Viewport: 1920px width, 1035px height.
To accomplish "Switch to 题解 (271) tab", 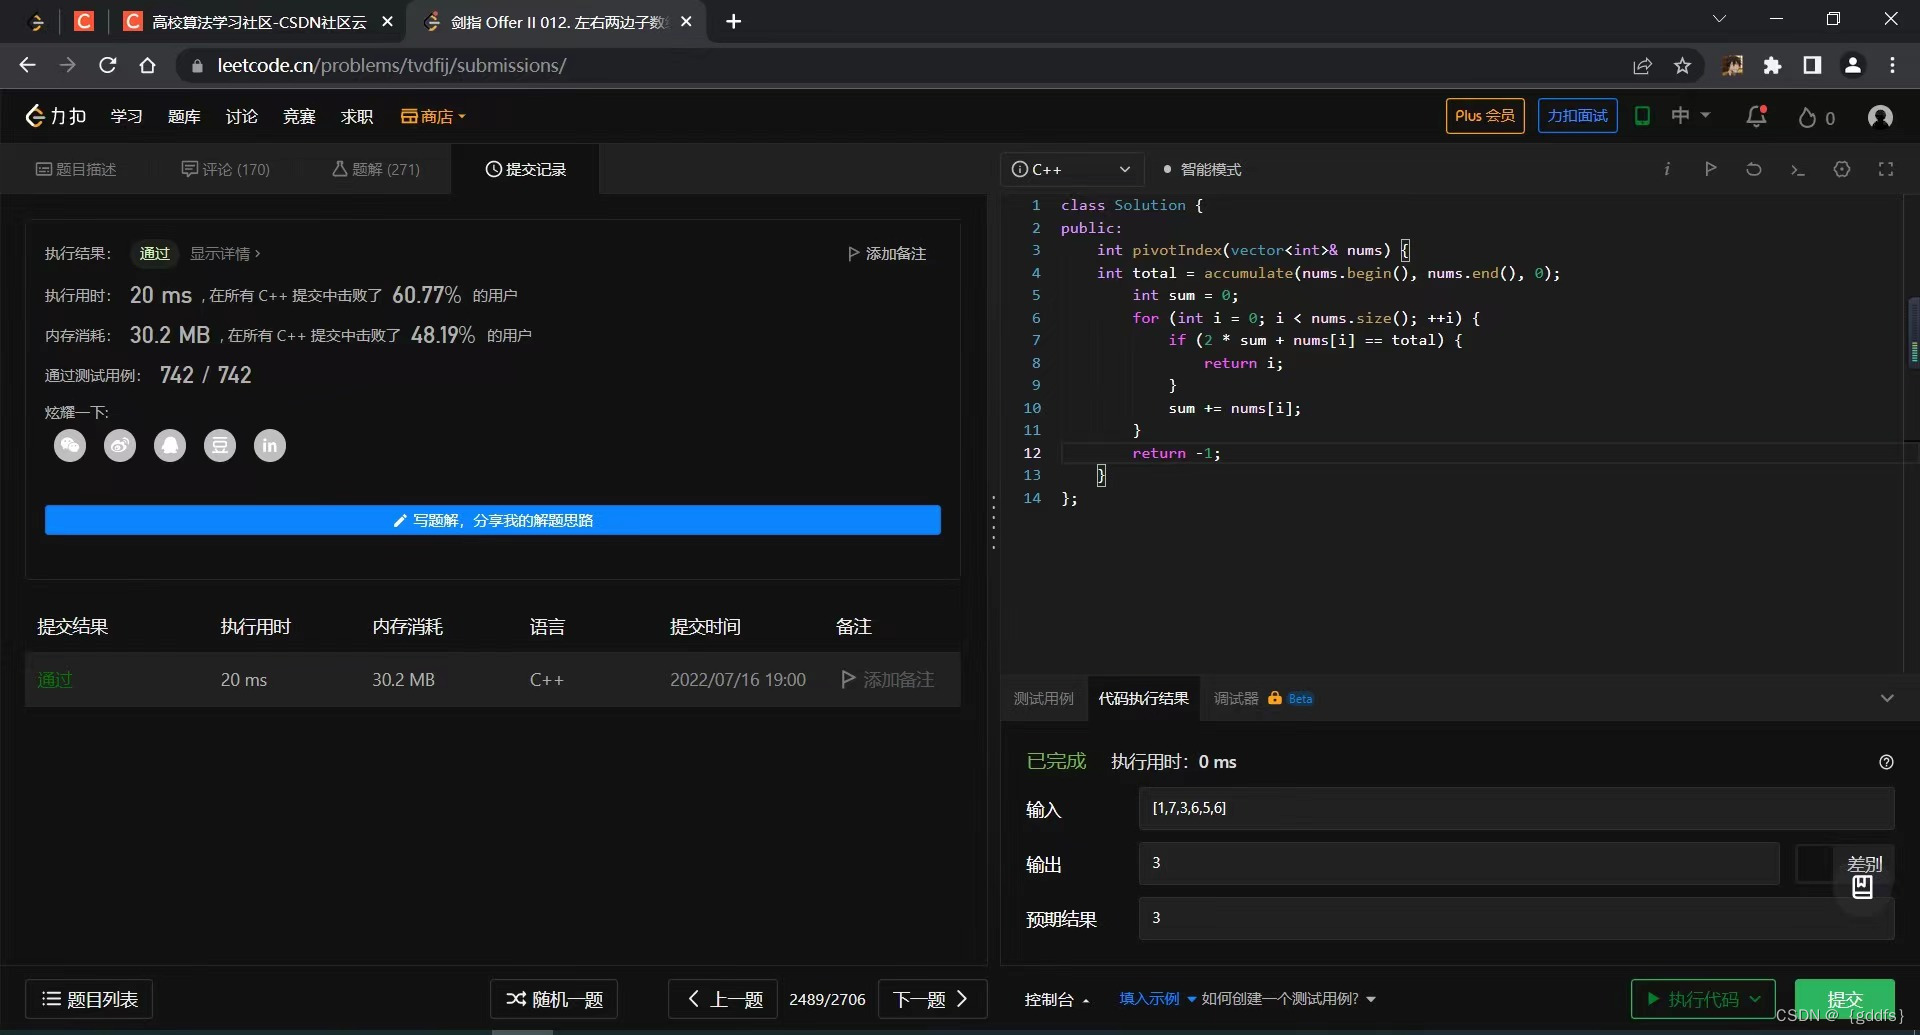I will point(376,169).
